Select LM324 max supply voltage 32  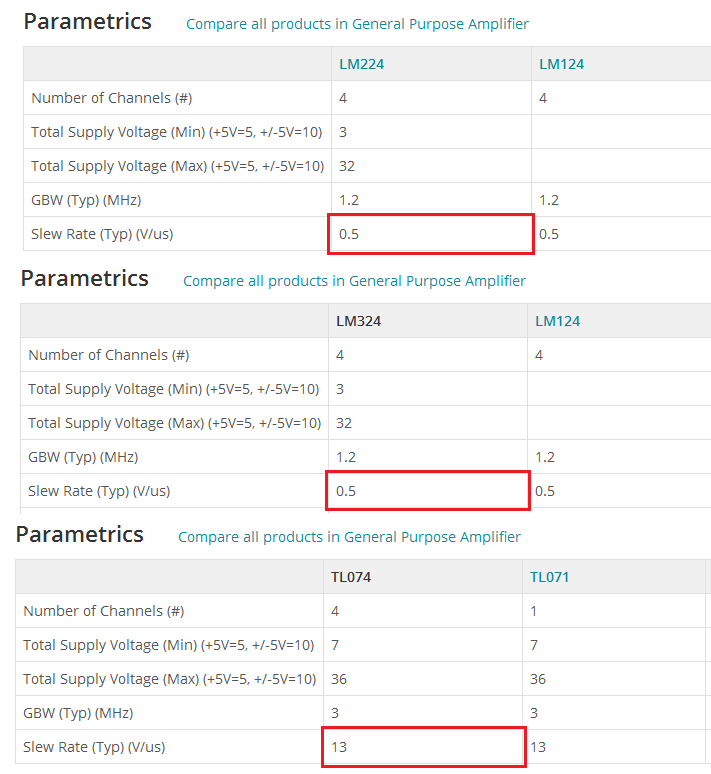pyautogui.click(x=344, y=423)
